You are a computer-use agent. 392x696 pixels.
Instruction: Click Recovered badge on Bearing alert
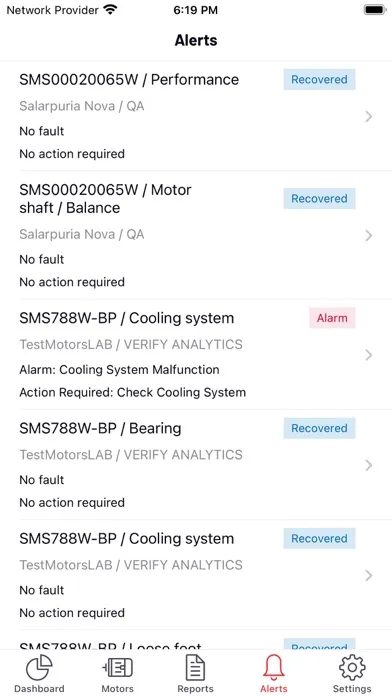pyautogui.click(x=319, y=428)
